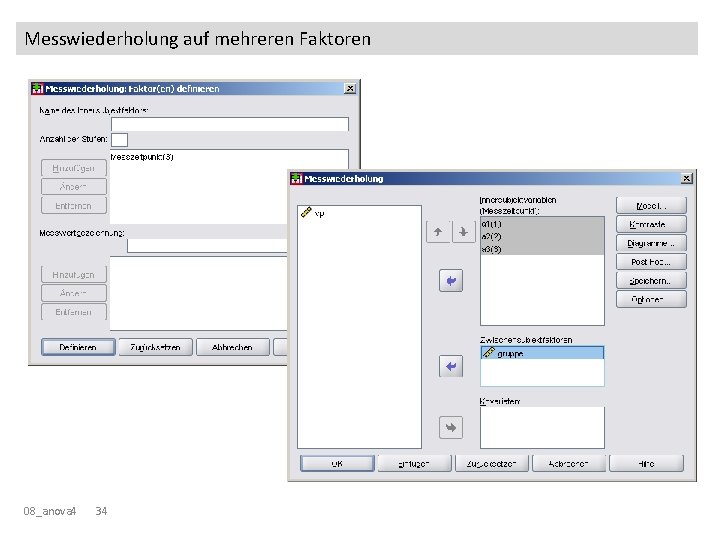Viewport: 720px width, 540px height.
Task: Click gray arrow beside Kovariaten list
Action: point(451,428)
